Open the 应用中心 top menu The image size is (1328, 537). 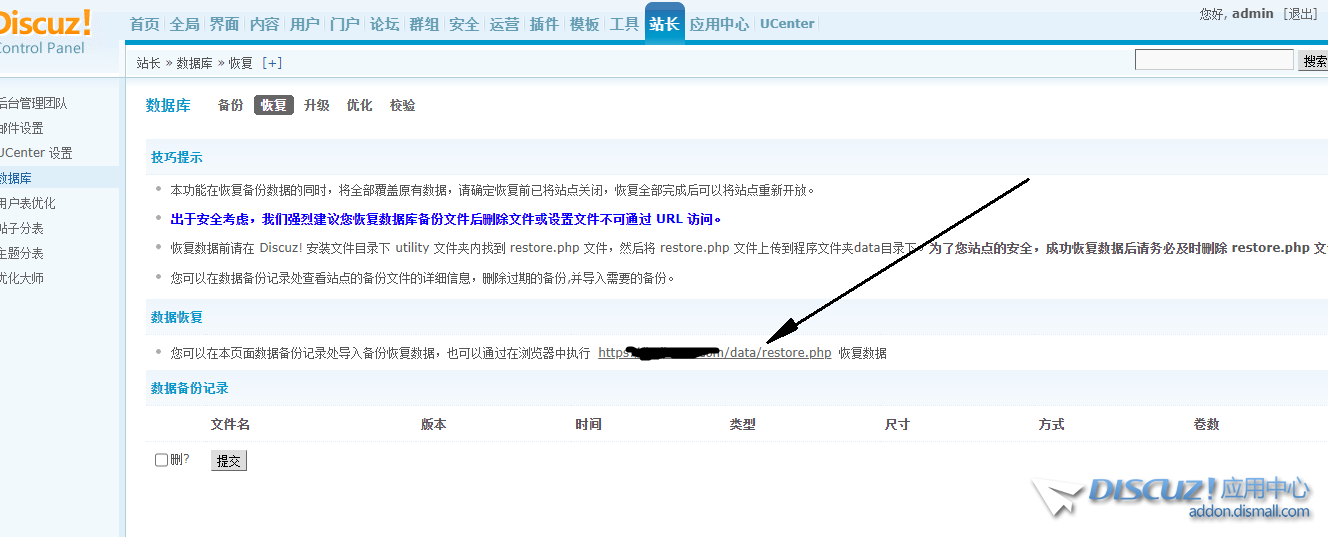tap(718, 24)
